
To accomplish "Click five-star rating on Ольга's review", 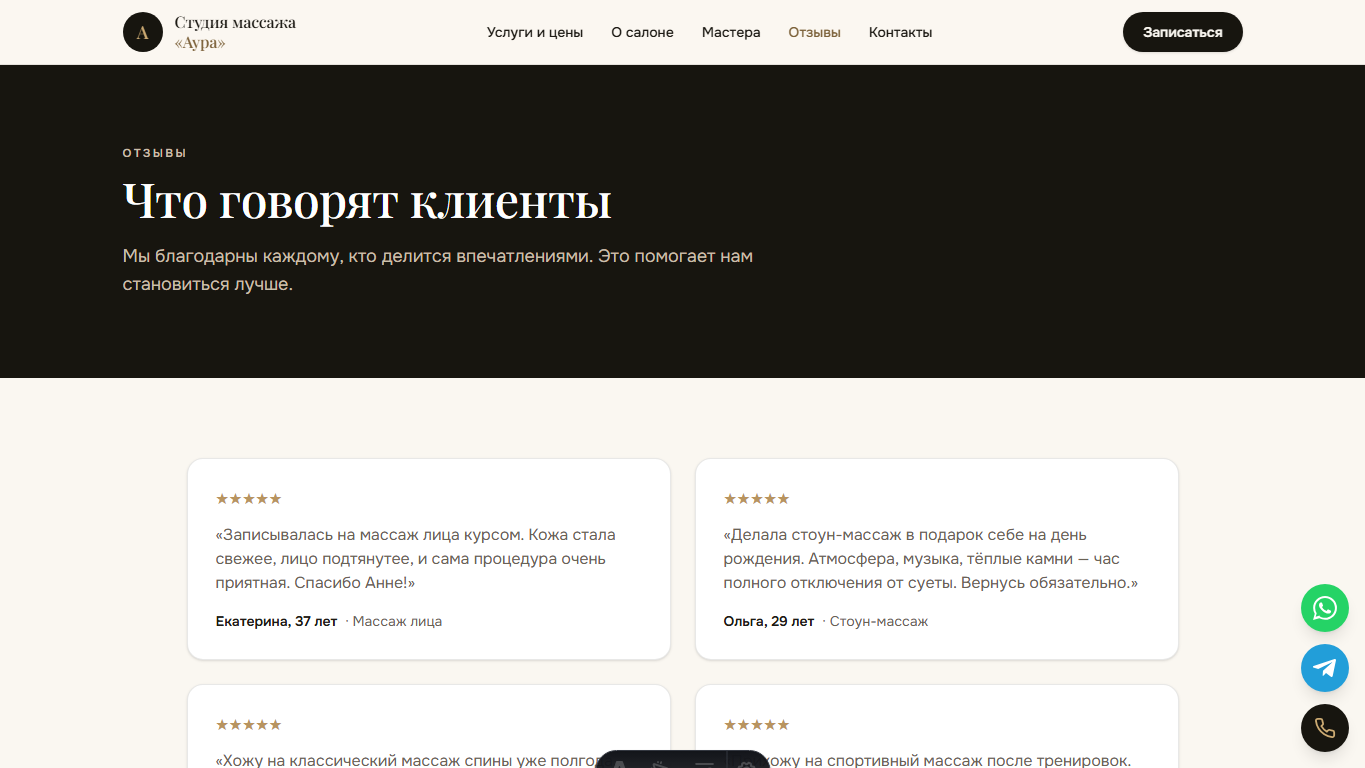I will click(757, 499).
